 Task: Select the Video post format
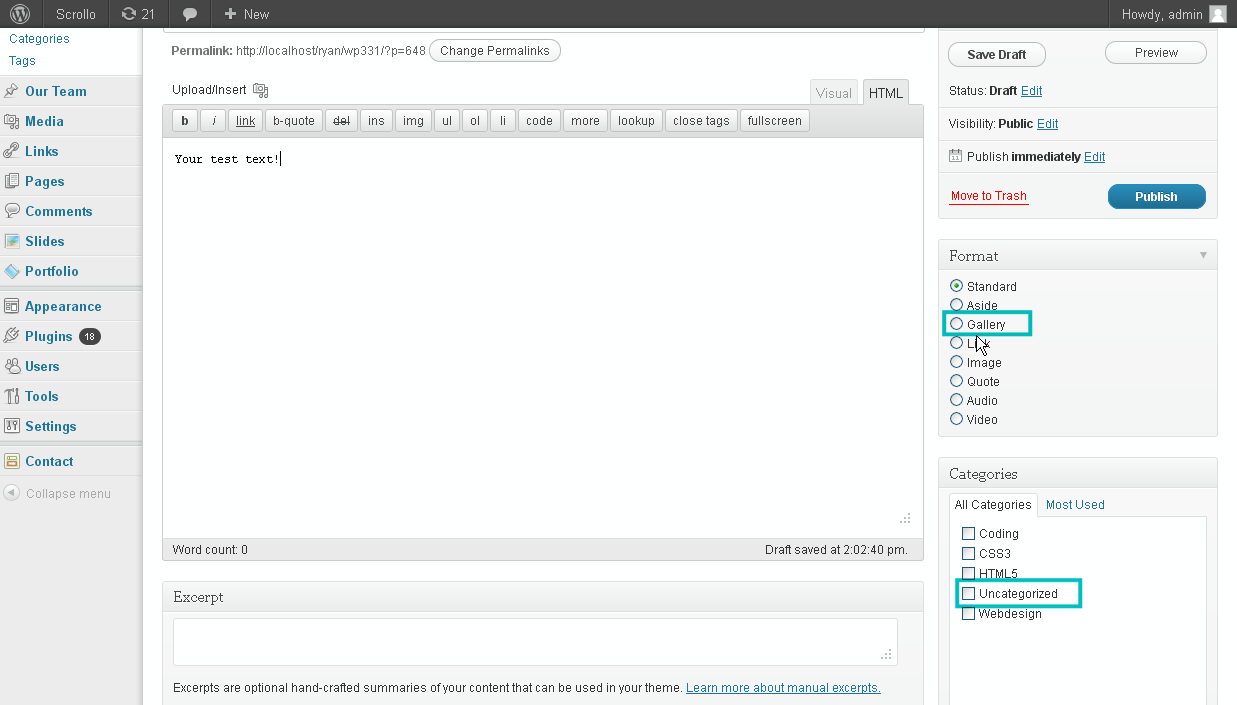click(x=957, y=419)
